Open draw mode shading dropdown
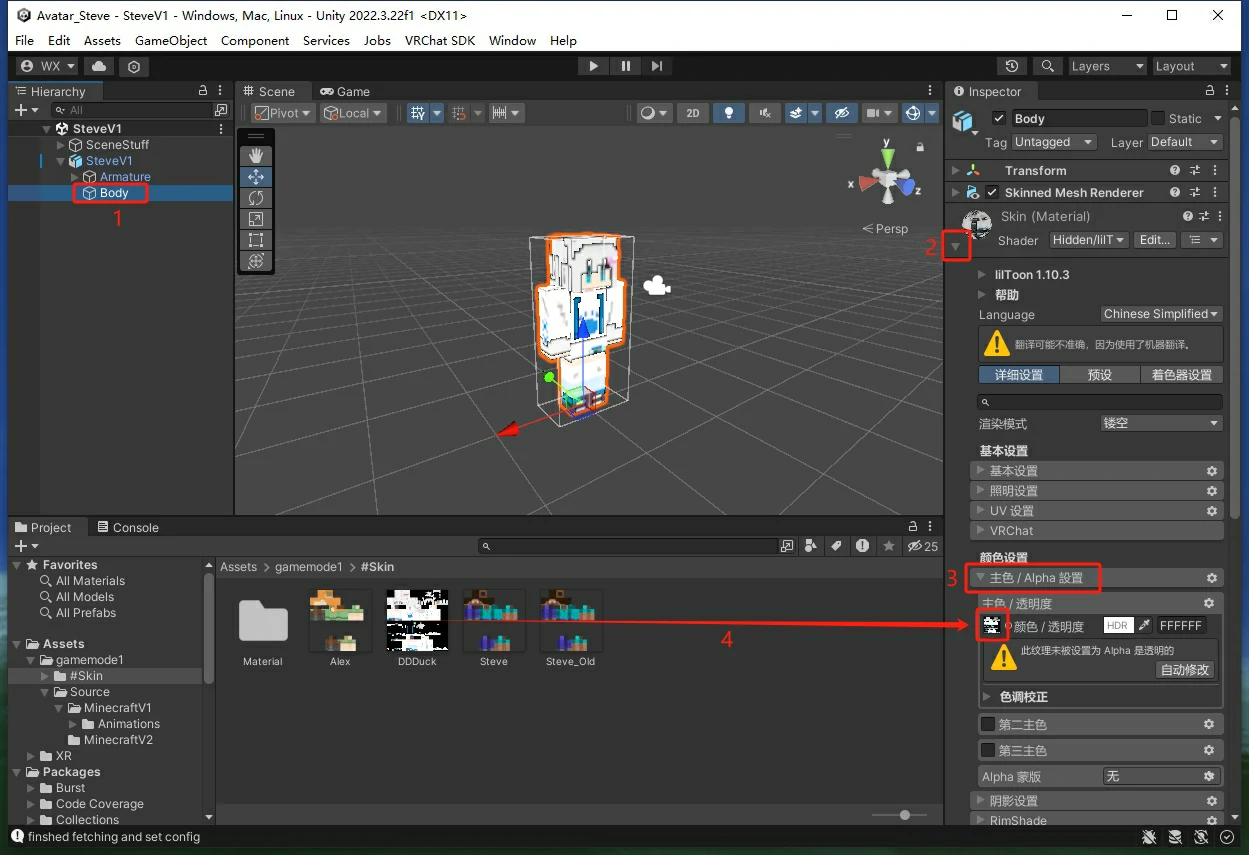Viewport: 1249px width, 855px height. [x=654, y=113]
